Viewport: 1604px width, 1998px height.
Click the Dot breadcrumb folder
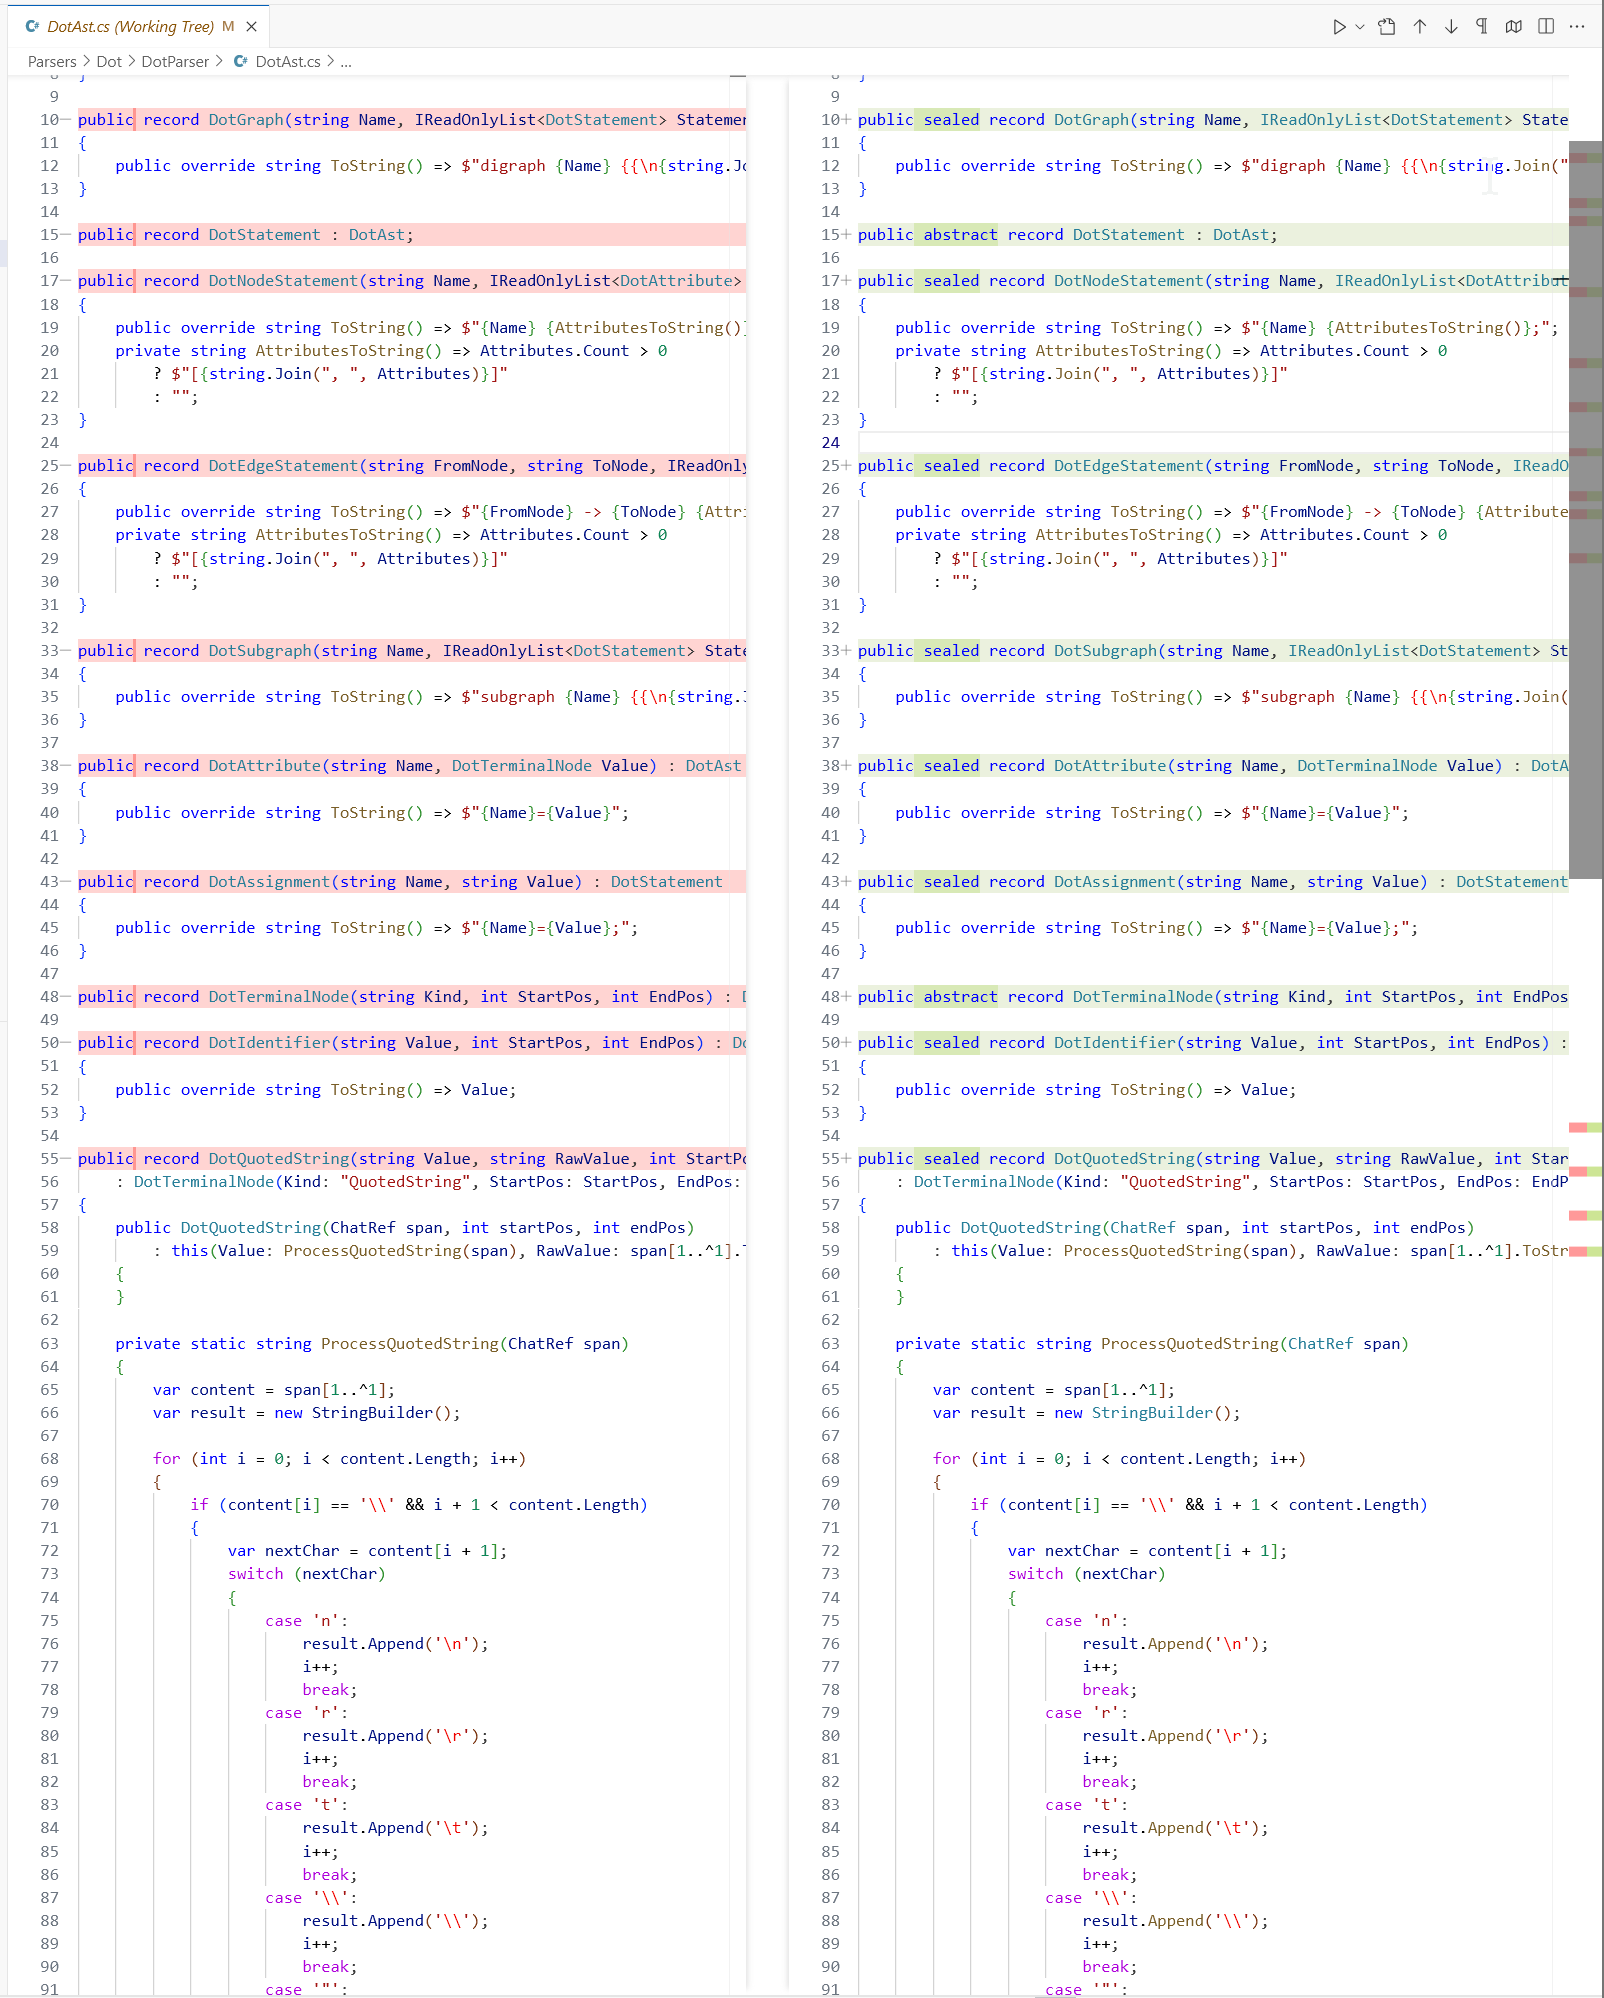(x=109, y=62)
